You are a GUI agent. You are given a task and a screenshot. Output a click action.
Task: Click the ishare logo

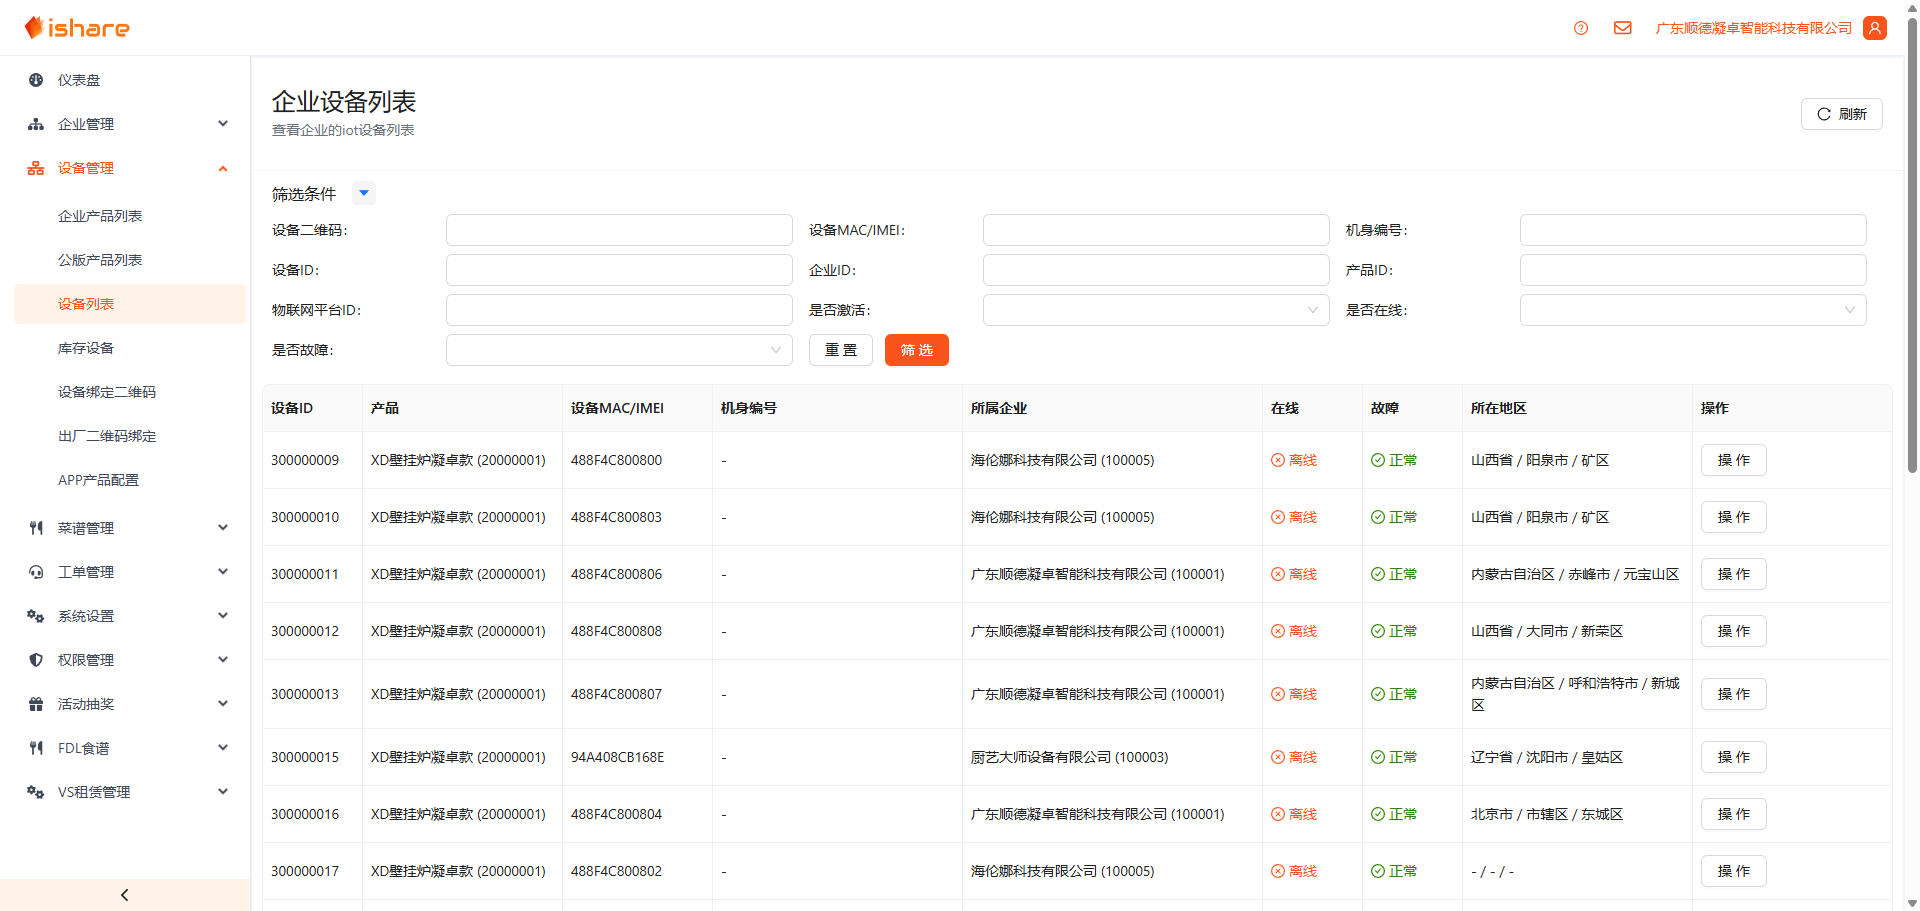(77, 28)
